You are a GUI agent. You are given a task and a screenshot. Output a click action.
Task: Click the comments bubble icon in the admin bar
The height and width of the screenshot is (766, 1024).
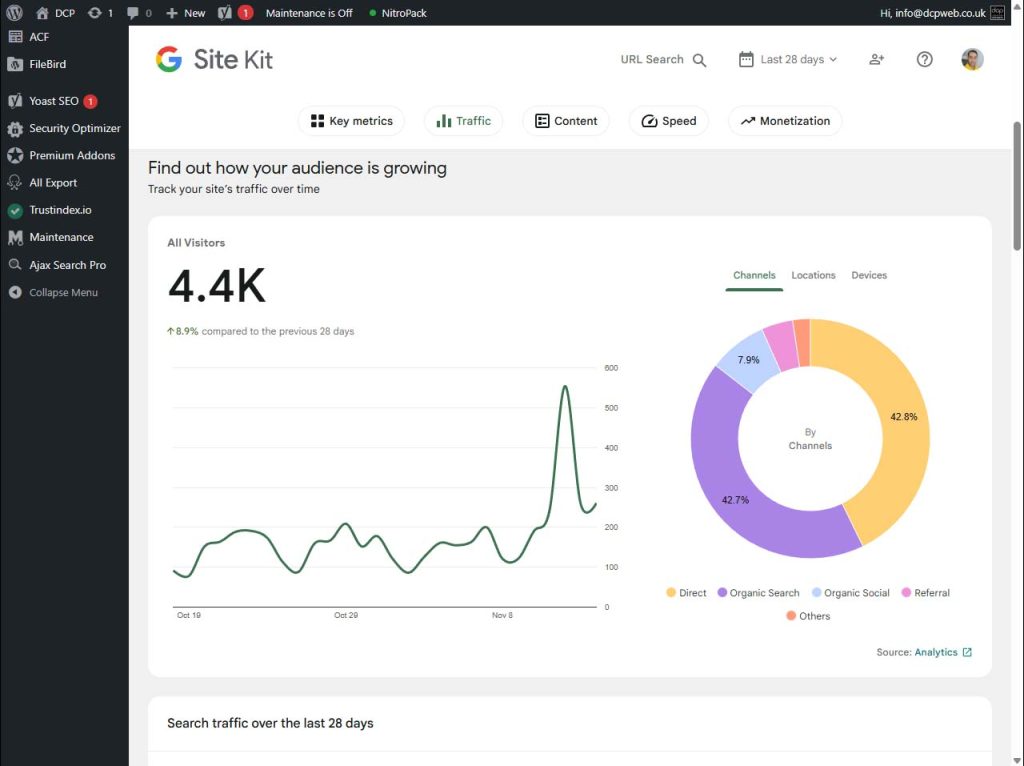click(133, 13)
